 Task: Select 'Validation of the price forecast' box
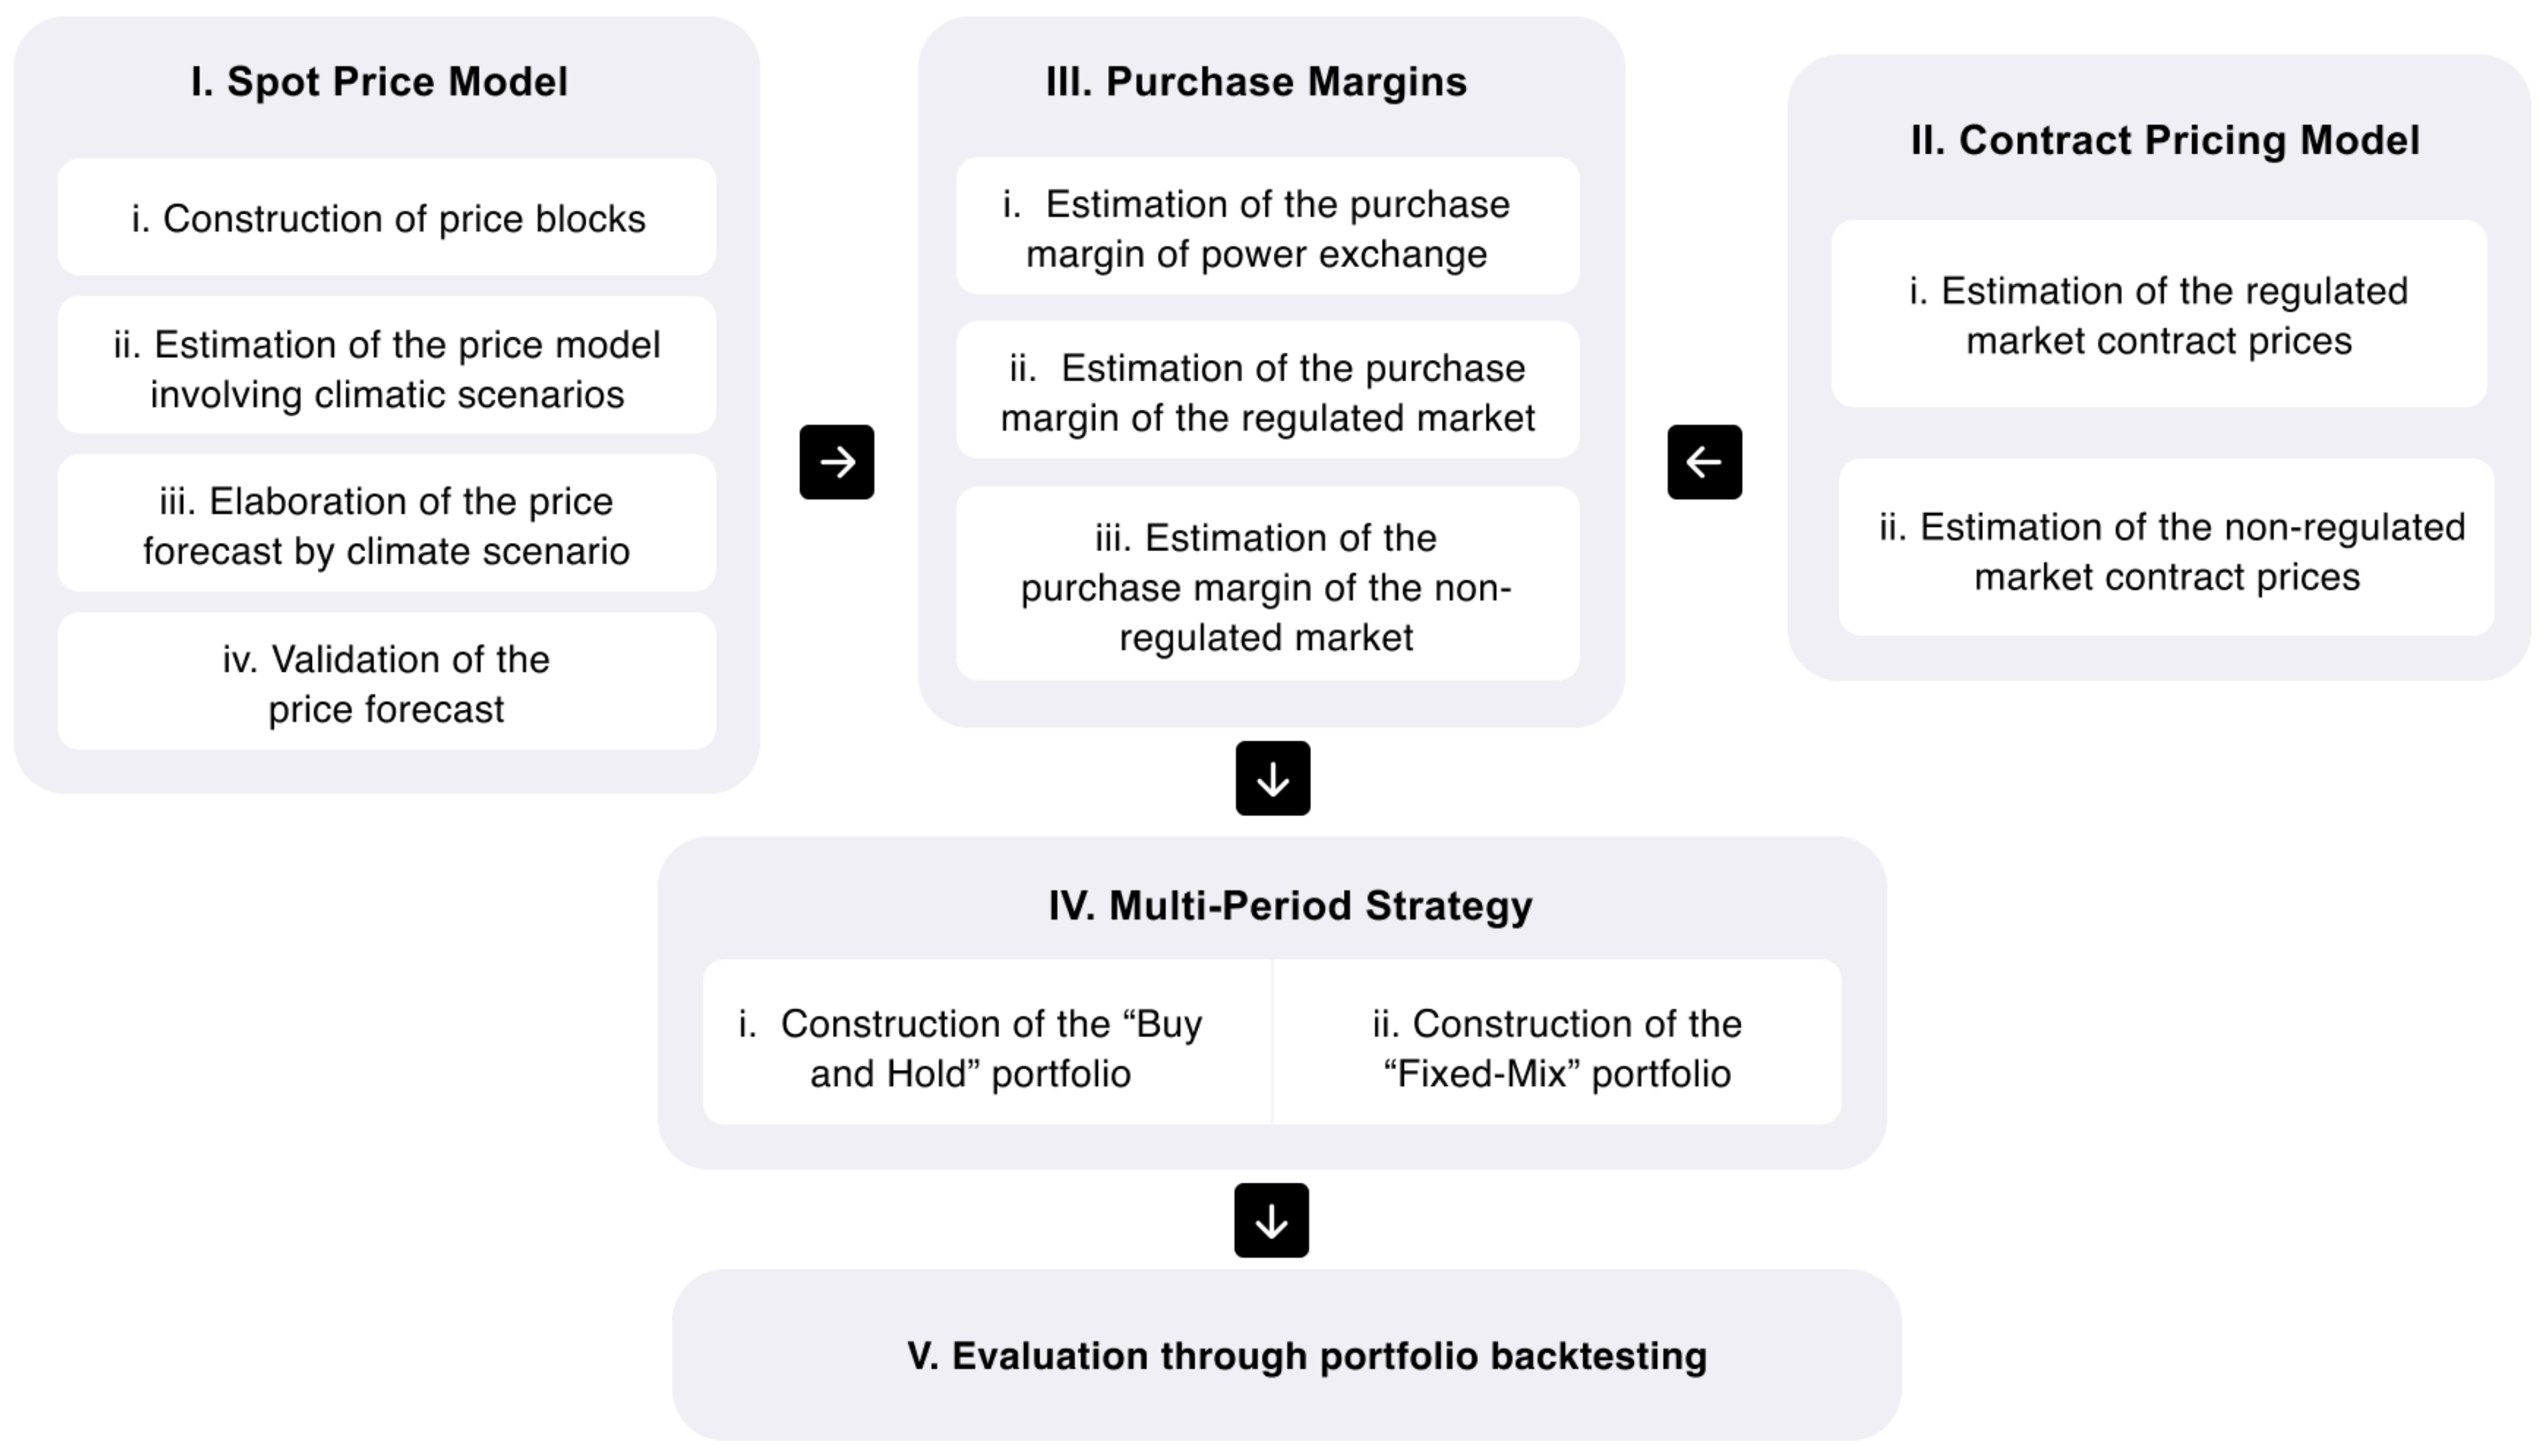(387, 683)
